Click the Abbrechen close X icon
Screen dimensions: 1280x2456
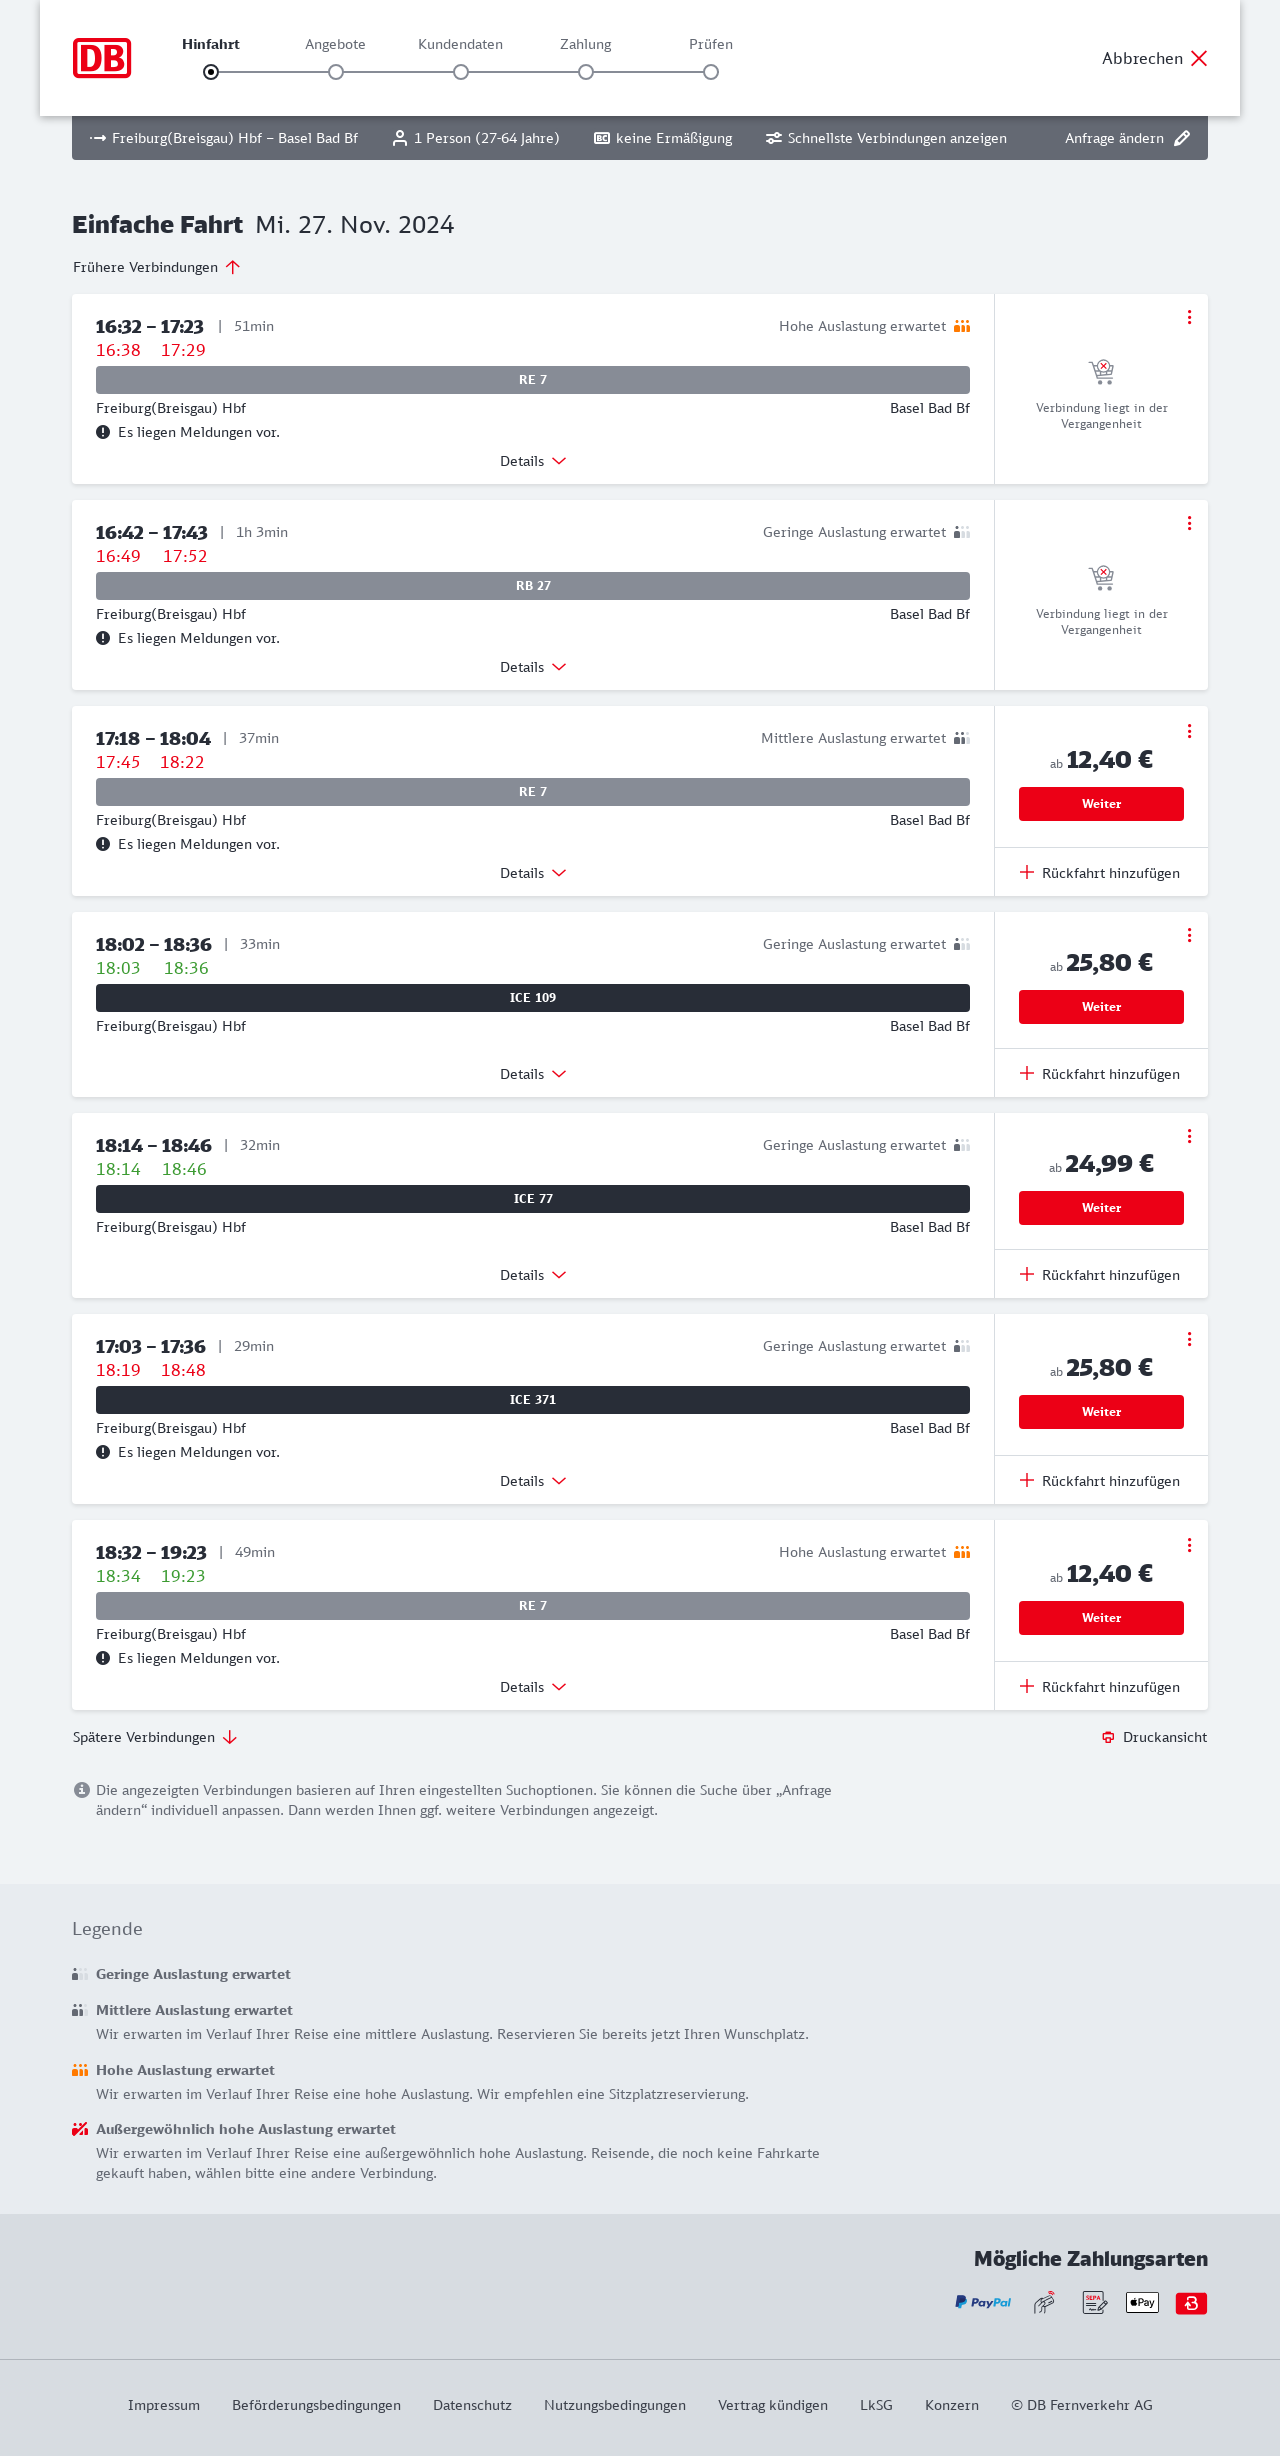1199,58
